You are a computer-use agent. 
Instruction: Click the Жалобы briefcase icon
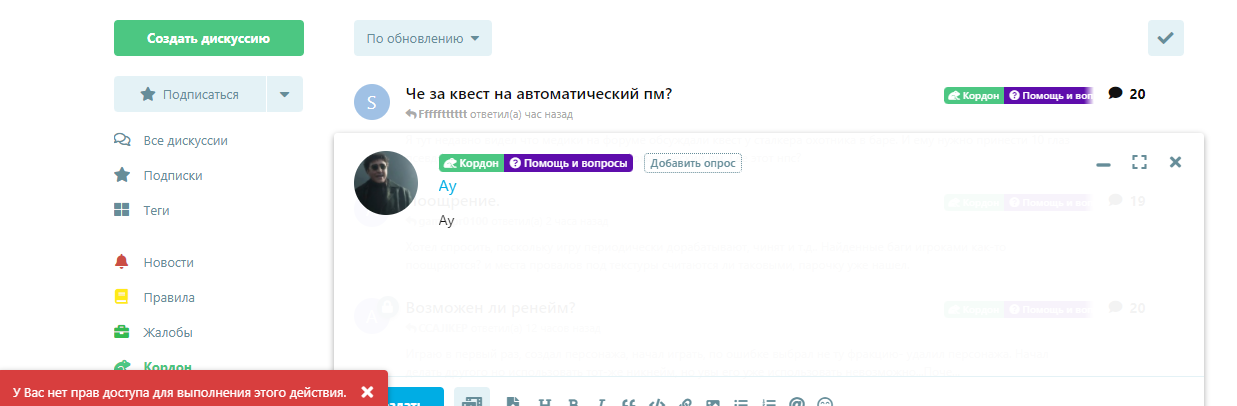tap(122, 332)
